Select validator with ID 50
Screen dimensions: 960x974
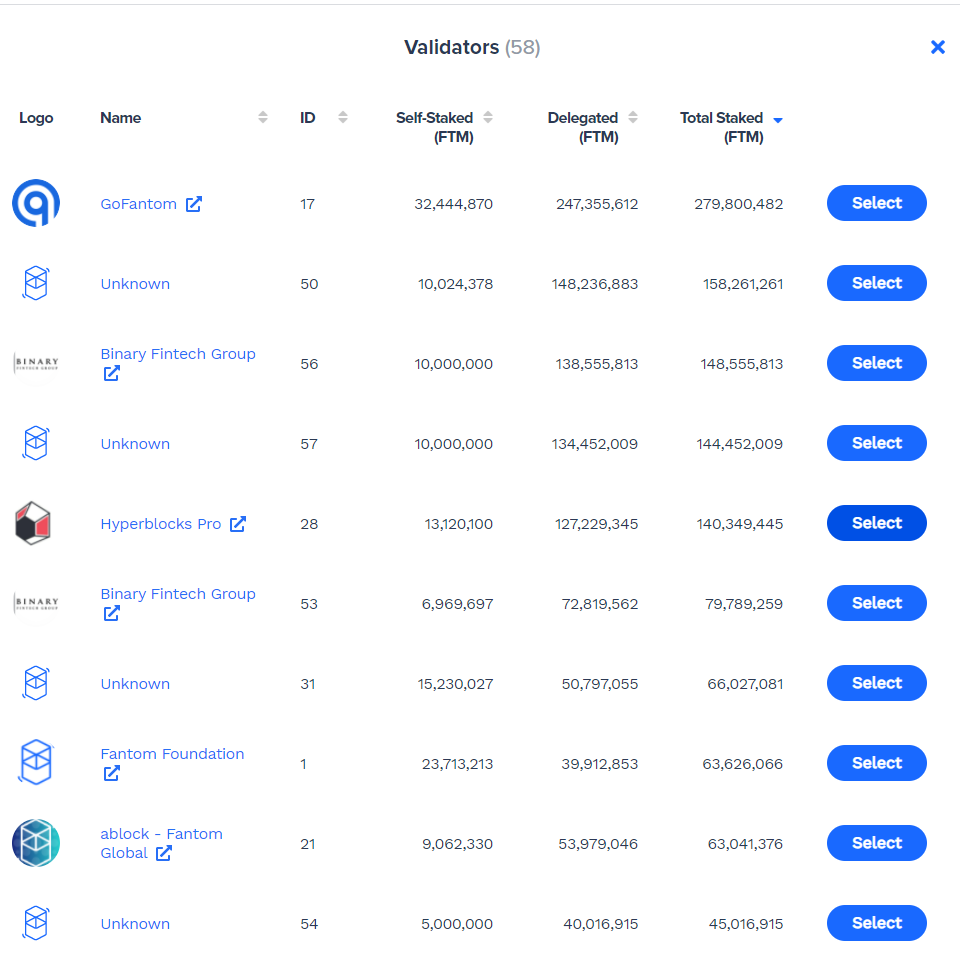876,283
